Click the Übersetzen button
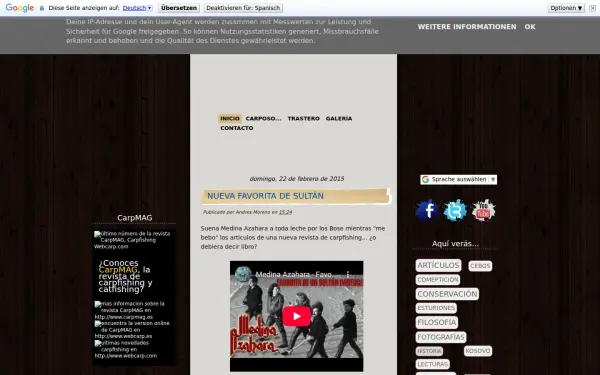Viewport: 600px width, 375px height. [x=179, y=8]
